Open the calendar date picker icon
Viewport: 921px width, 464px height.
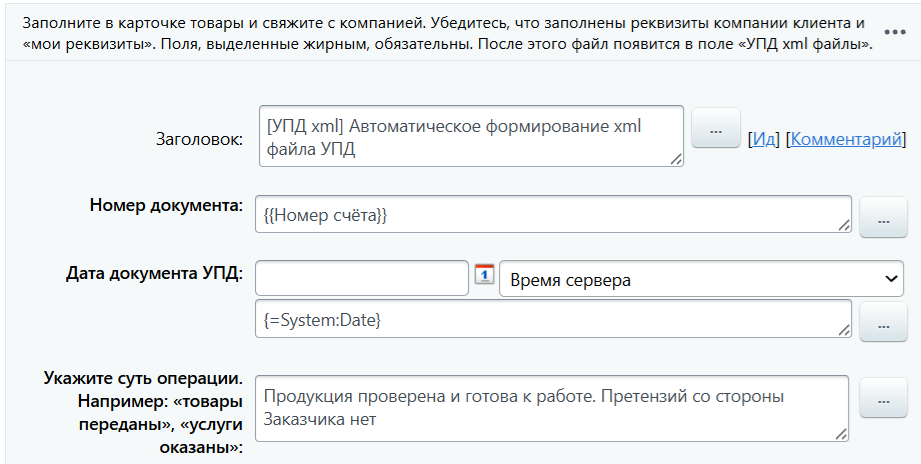[484, 275]
